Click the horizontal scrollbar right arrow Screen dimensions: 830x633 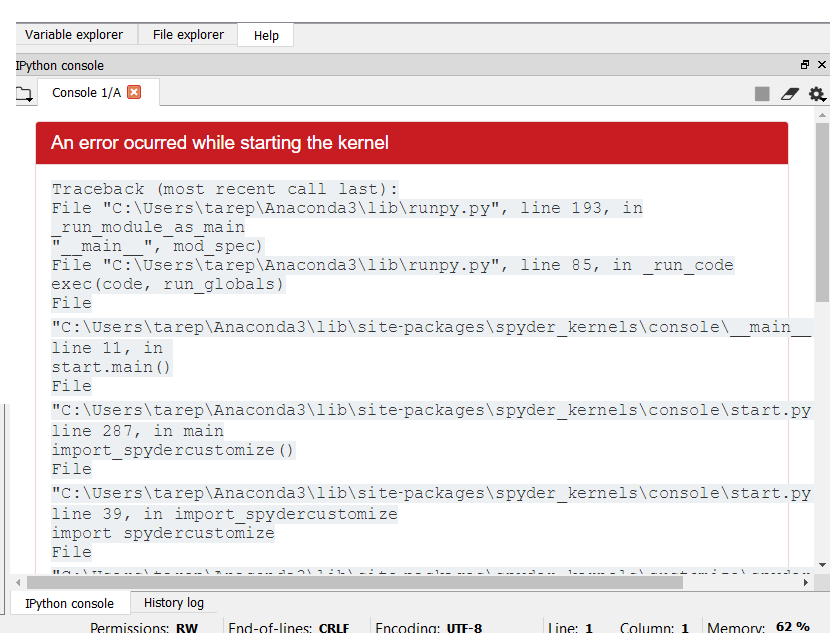[806, 582]
